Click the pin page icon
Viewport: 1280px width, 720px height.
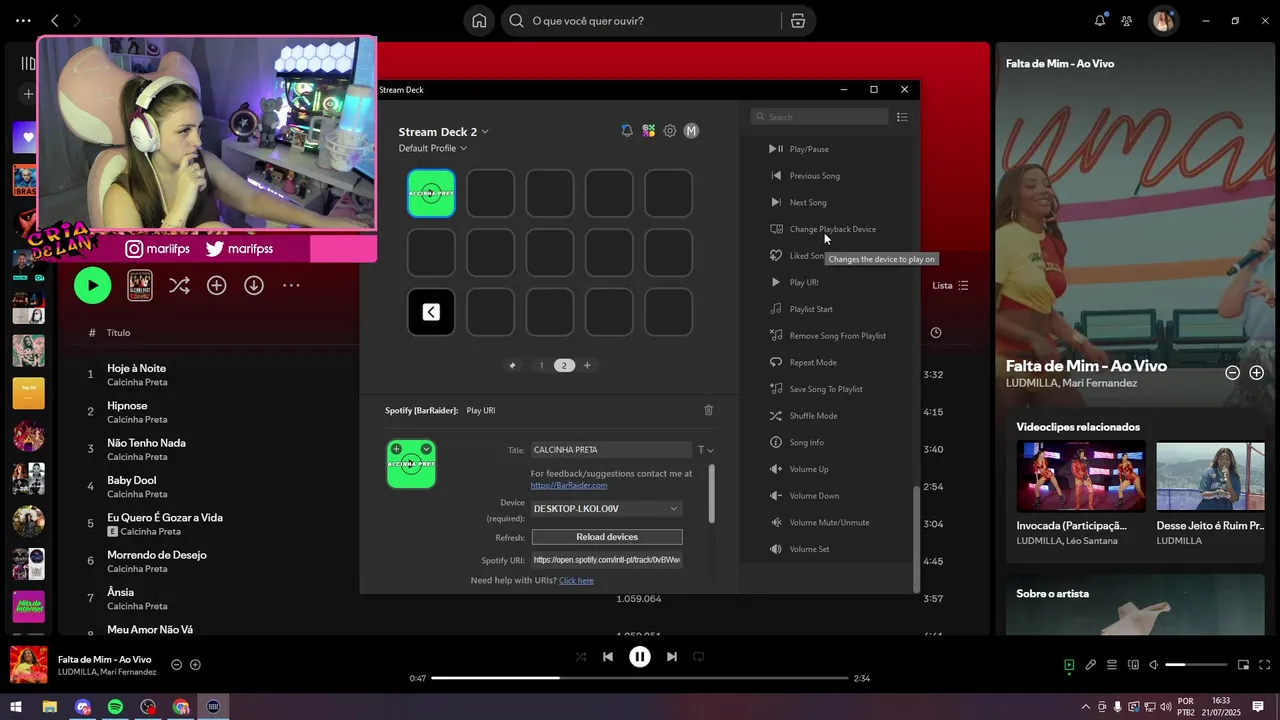[x=513, y=366]
